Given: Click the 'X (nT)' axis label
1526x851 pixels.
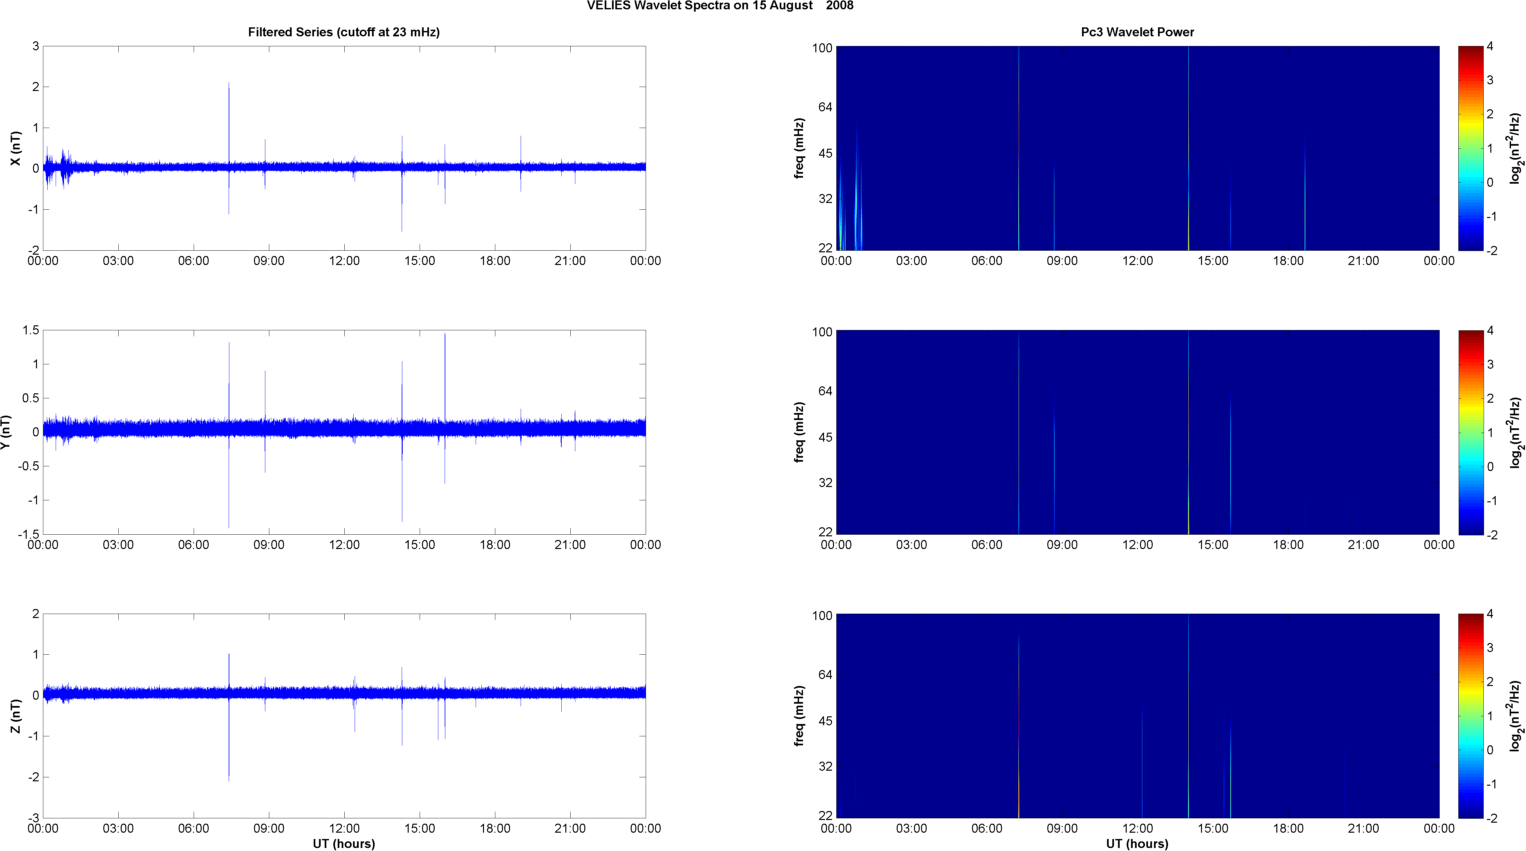Looking at the screenshot, I should (x=15, y=148).
